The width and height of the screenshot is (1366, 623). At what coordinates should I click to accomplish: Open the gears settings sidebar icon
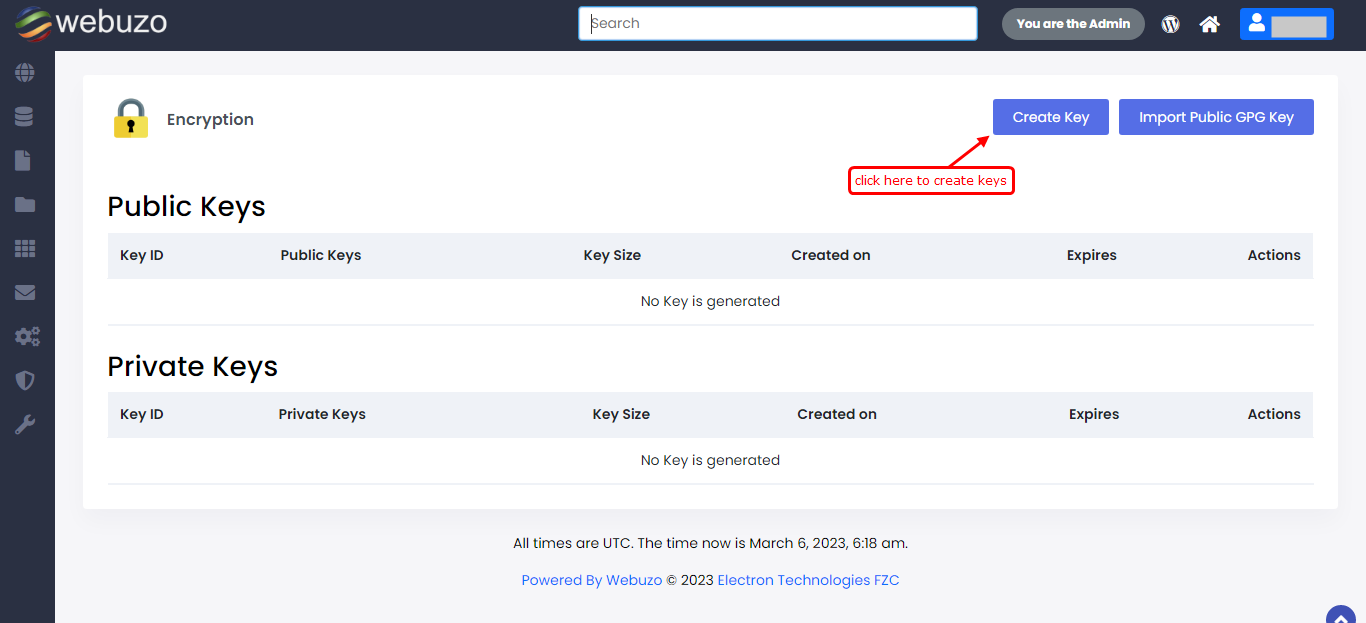point(26,337)
